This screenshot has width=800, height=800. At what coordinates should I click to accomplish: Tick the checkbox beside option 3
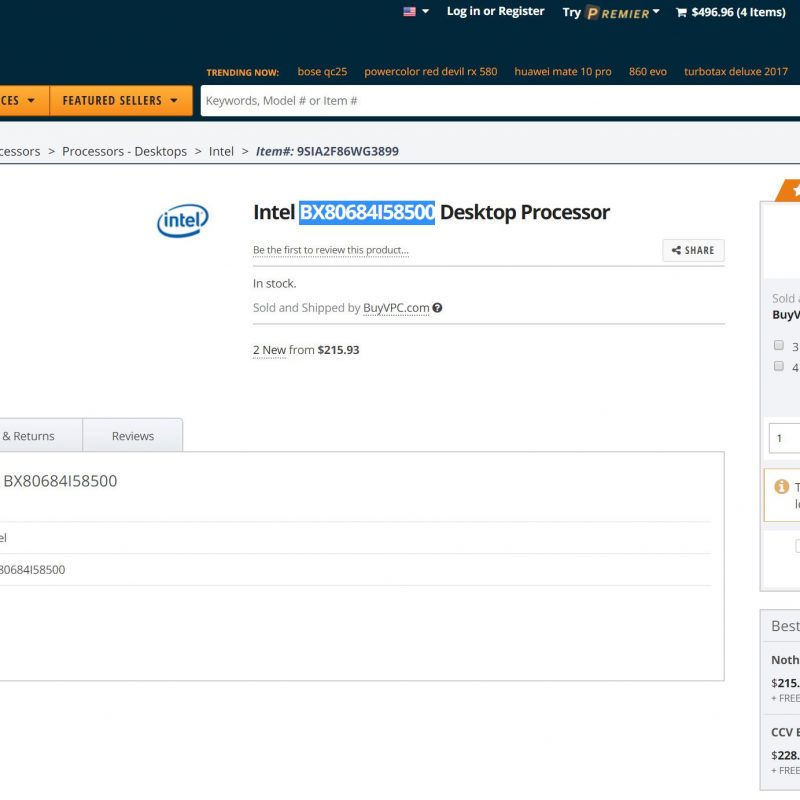pos(779,345)
